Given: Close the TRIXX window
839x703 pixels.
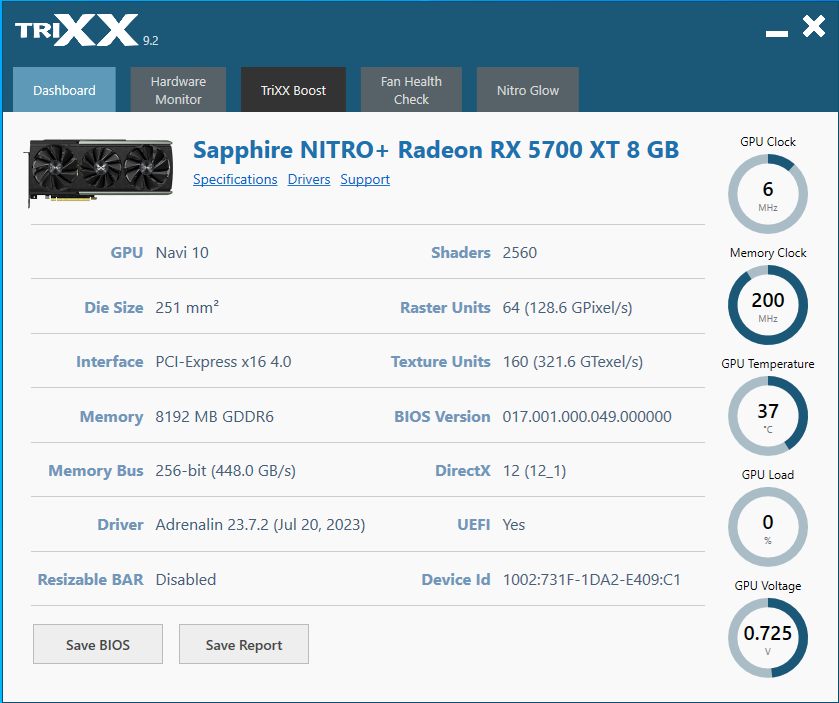Looking at the screenshot, I should pos(813,26).
